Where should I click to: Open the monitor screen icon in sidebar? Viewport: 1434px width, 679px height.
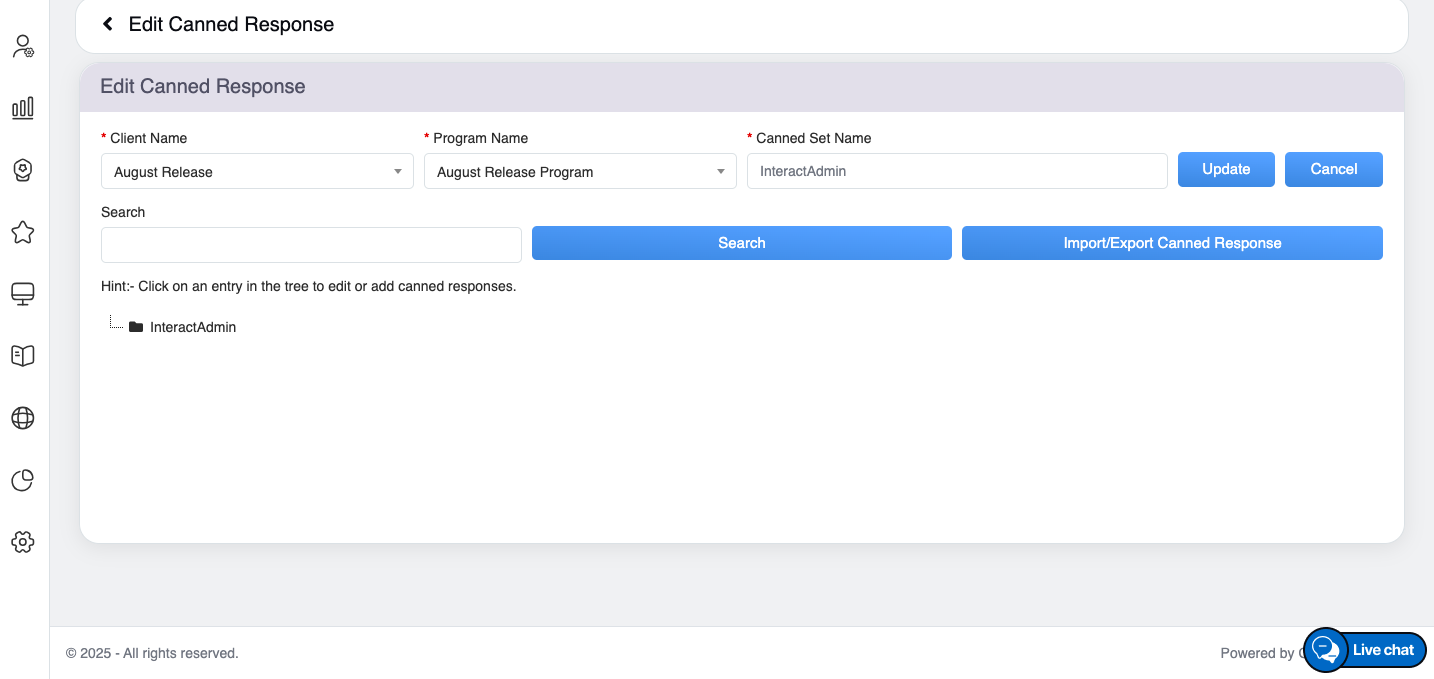23,294
